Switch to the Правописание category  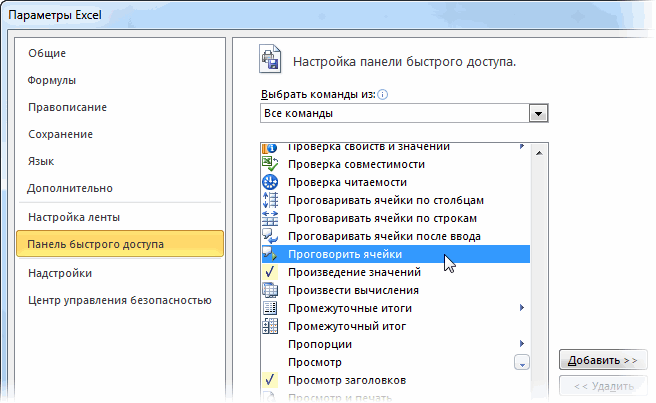pyautogui.click(x=67, y=107)
